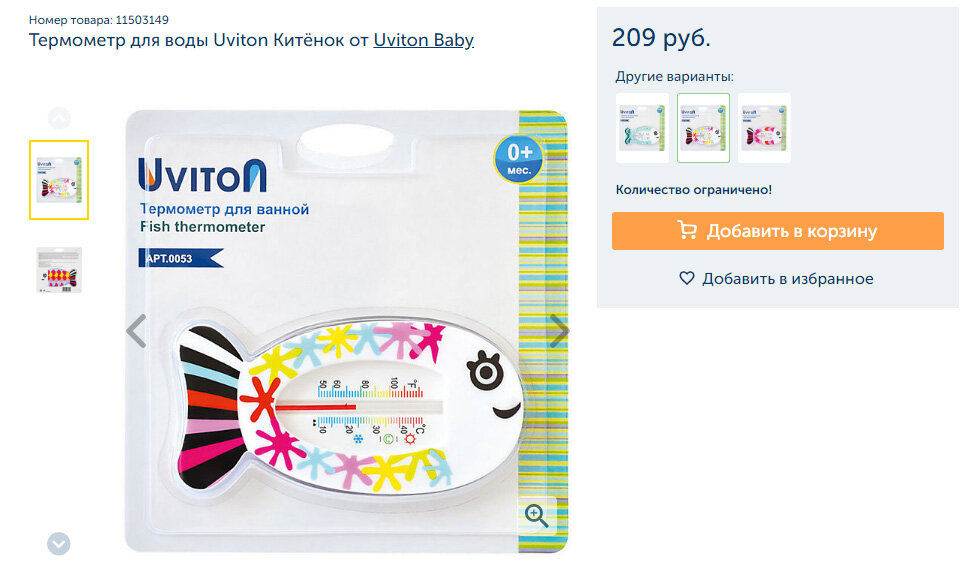Choose the green-outlined multicolor fish variant
The image size is (974, 568).
tap(703, 128)
